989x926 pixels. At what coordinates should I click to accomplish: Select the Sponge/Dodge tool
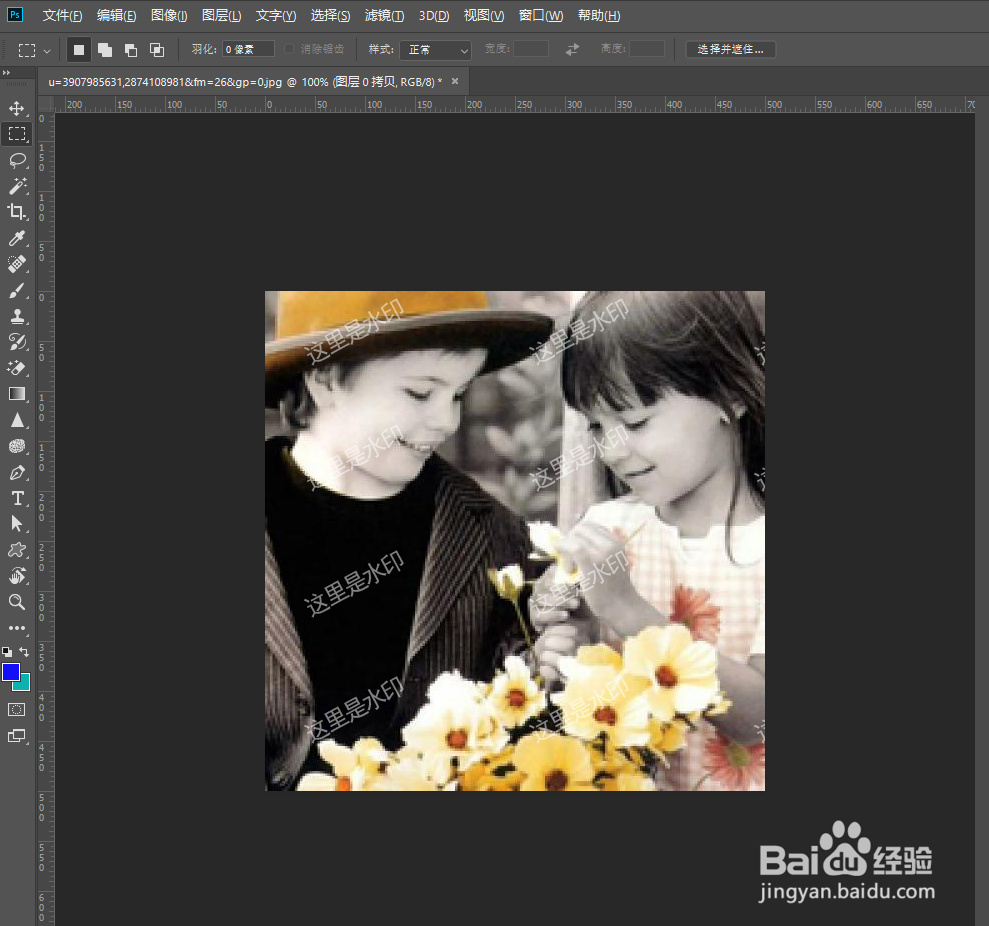click(17, 447)
